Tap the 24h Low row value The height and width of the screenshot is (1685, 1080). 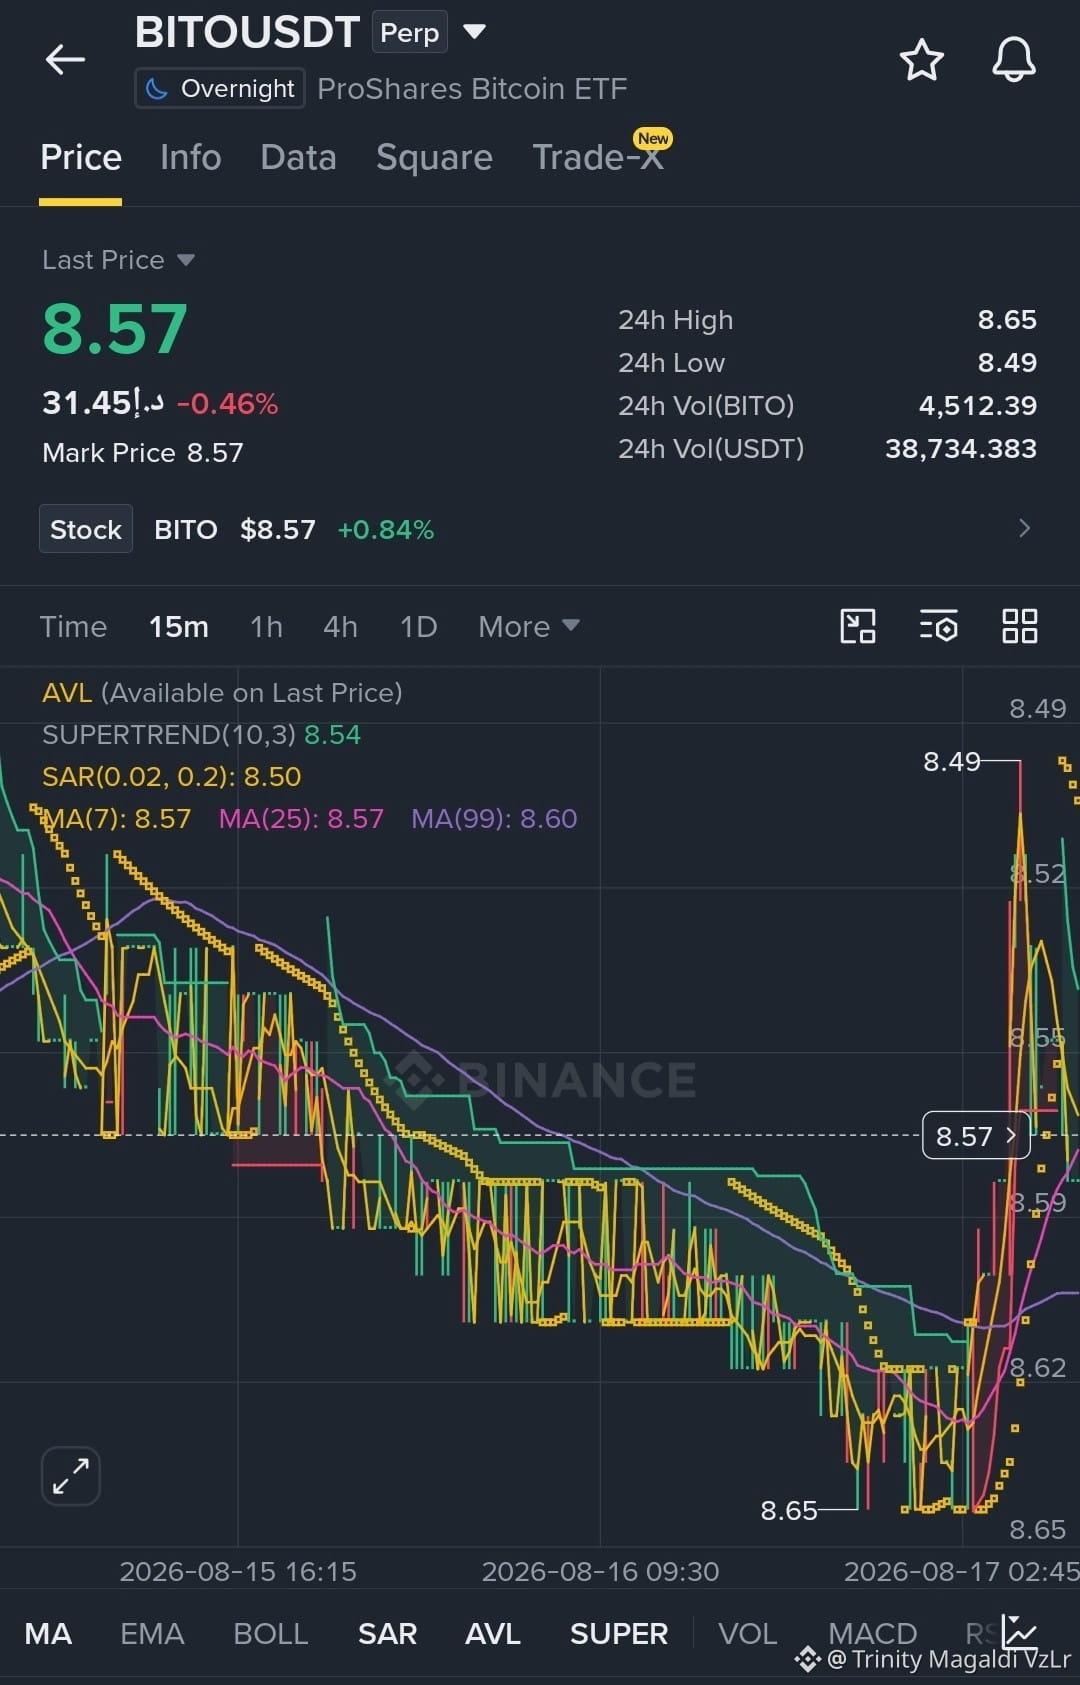pyautogui.click(x=1007, y=363)
